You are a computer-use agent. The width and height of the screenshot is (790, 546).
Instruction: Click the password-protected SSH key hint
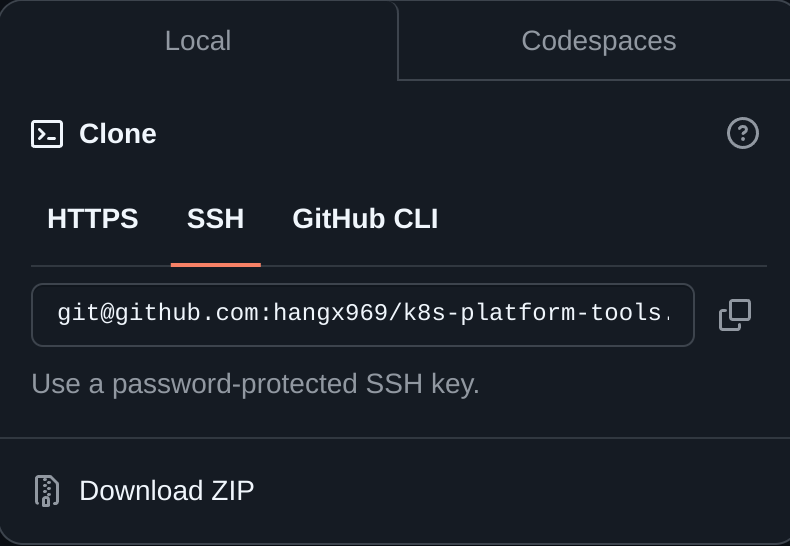(x=255, y=384)
